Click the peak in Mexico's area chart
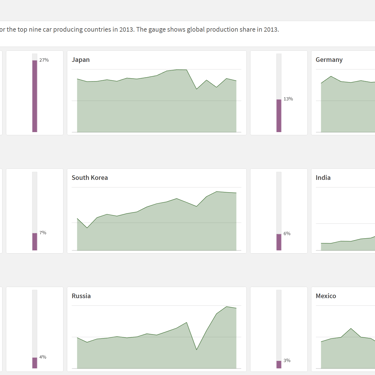375x375 pixels. [351, 329]
